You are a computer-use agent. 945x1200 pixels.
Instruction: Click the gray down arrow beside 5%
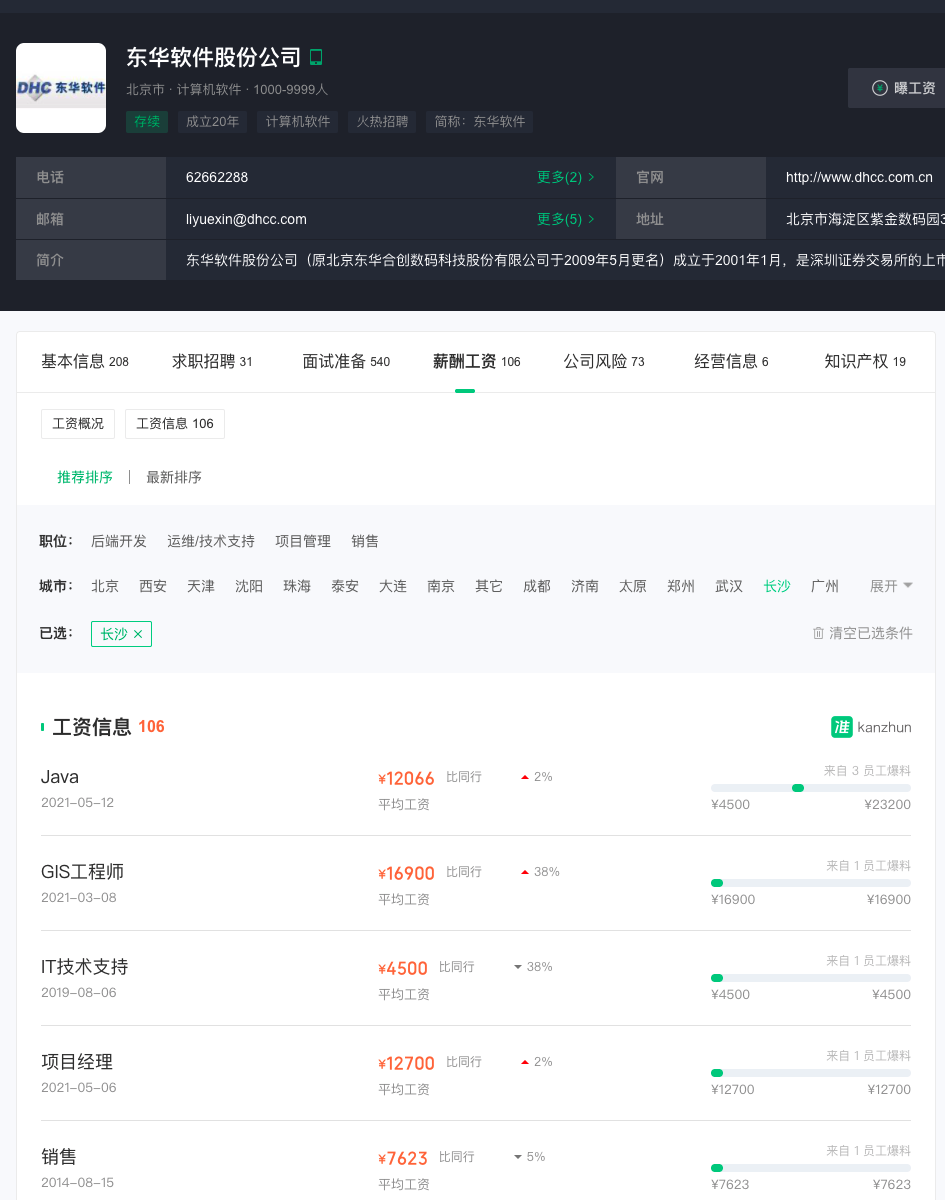(518, 1157)
